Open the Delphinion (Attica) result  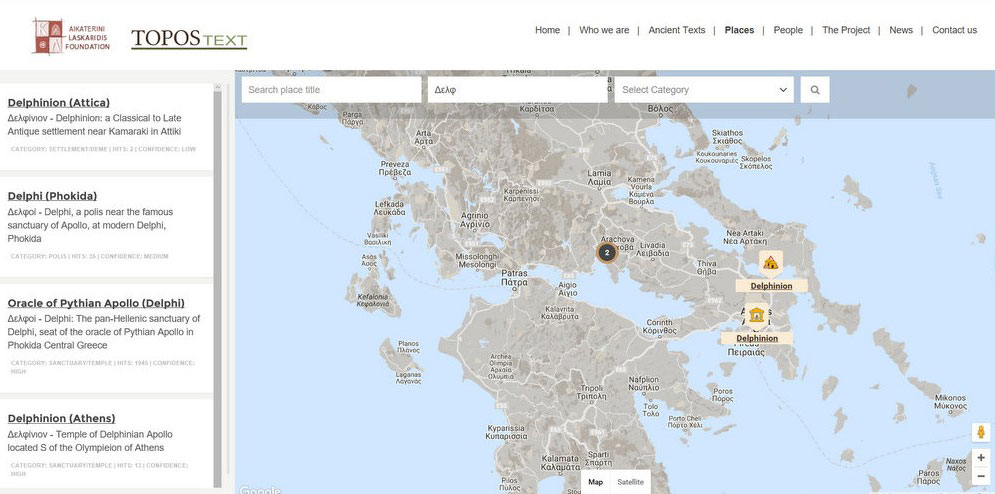pyautogui.click(x=58, y=102)
